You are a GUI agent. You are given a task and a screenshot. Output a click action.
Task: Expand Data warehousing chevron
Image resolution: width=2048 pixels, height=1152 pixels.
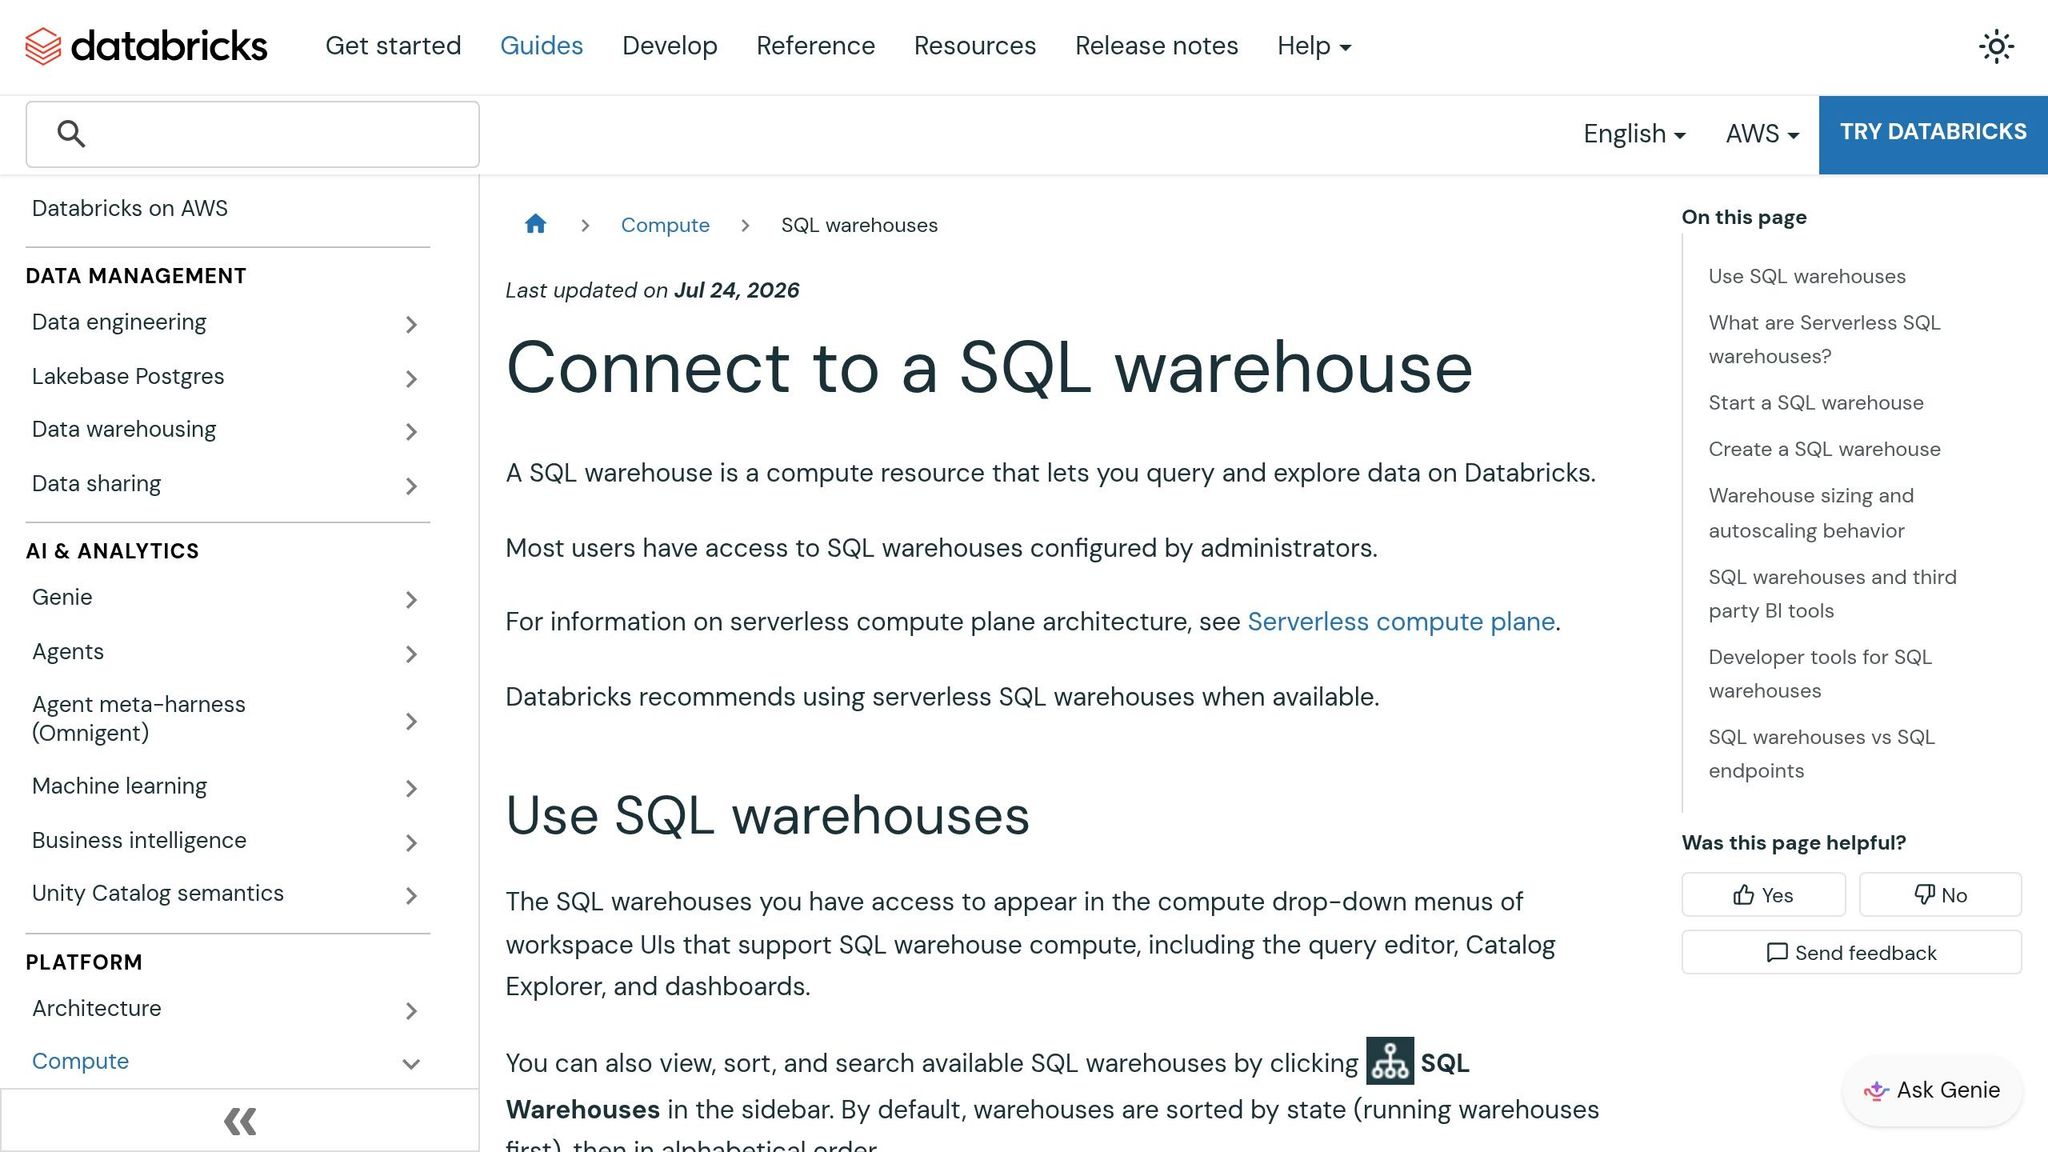click(x=411, y=431)
